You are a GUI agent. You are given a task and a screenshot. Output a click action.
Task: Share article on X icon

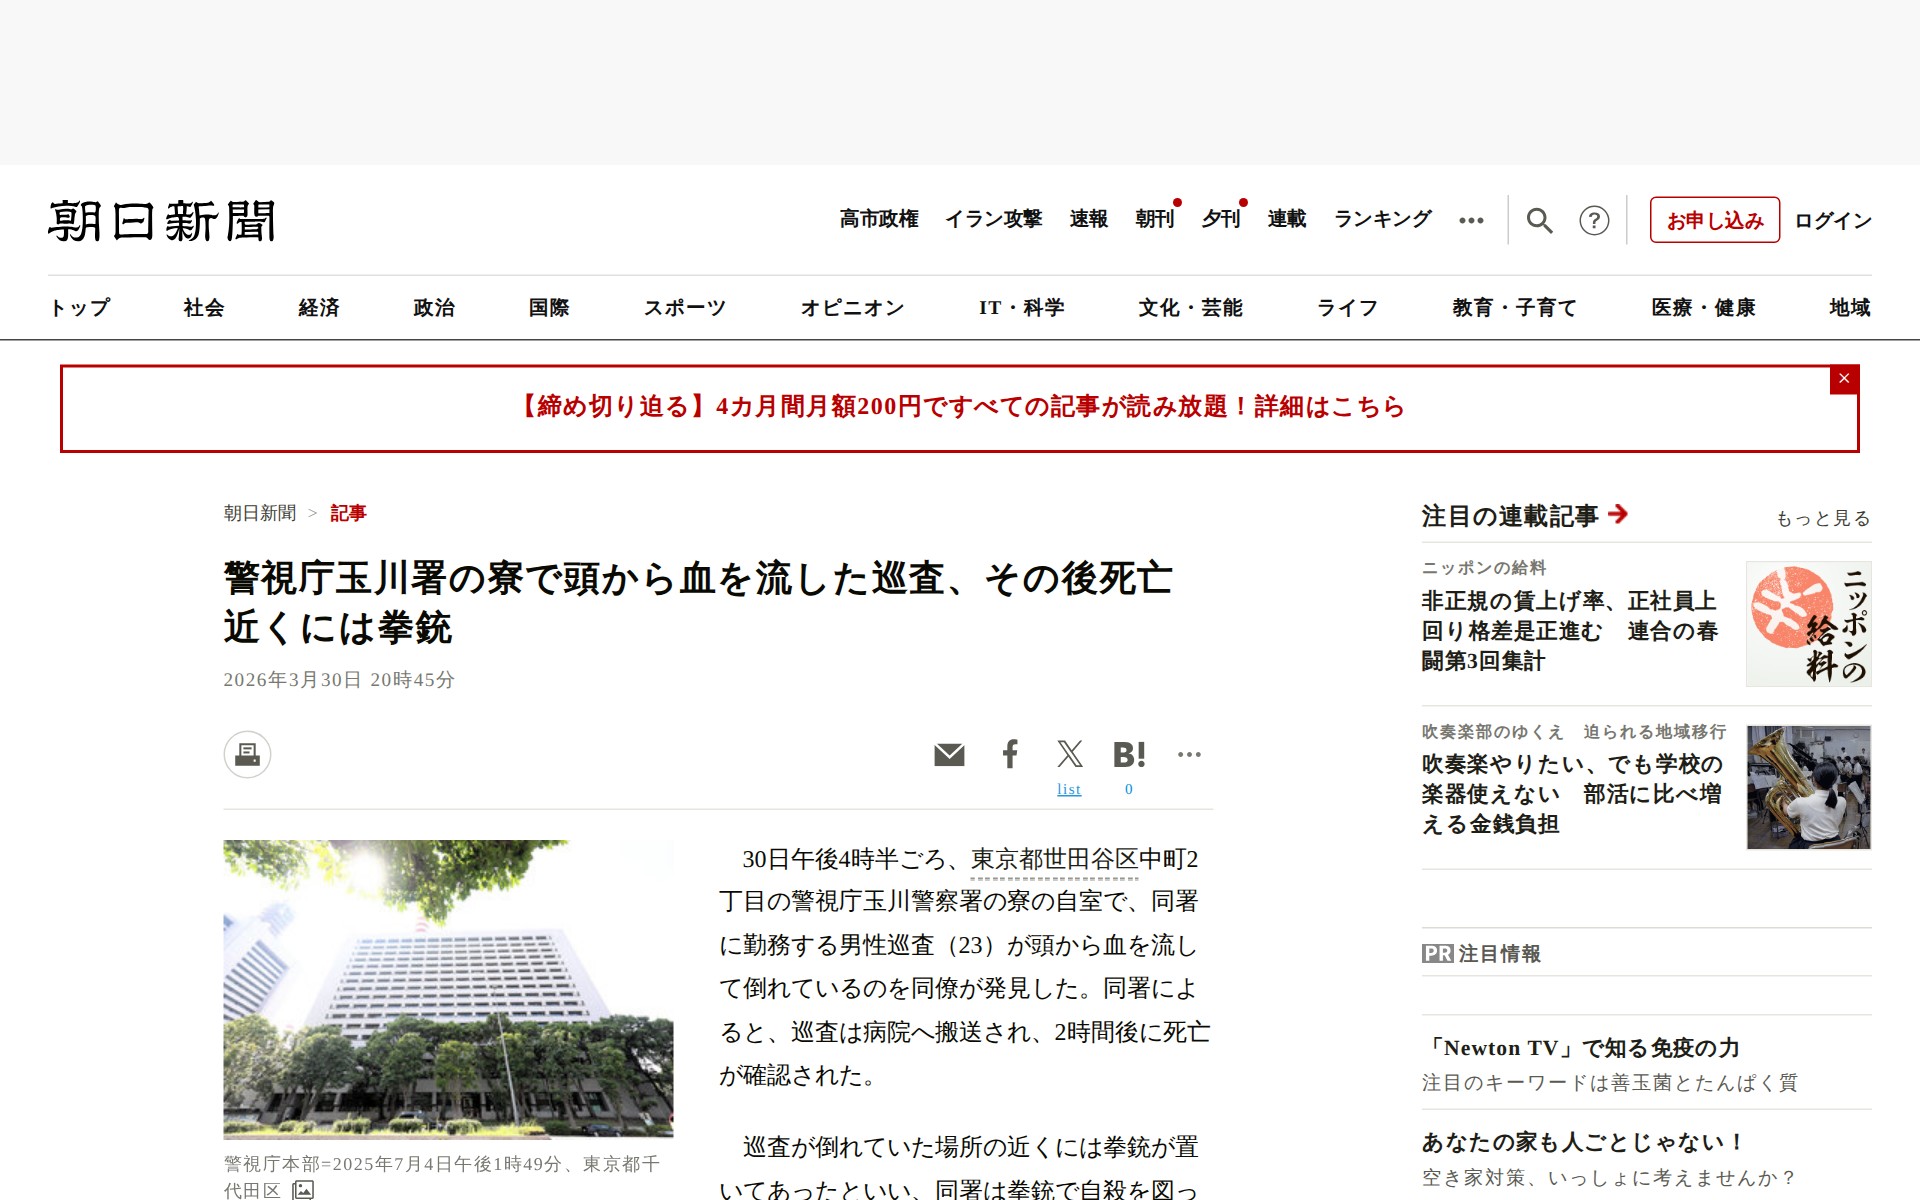(x=1069, y=754)
